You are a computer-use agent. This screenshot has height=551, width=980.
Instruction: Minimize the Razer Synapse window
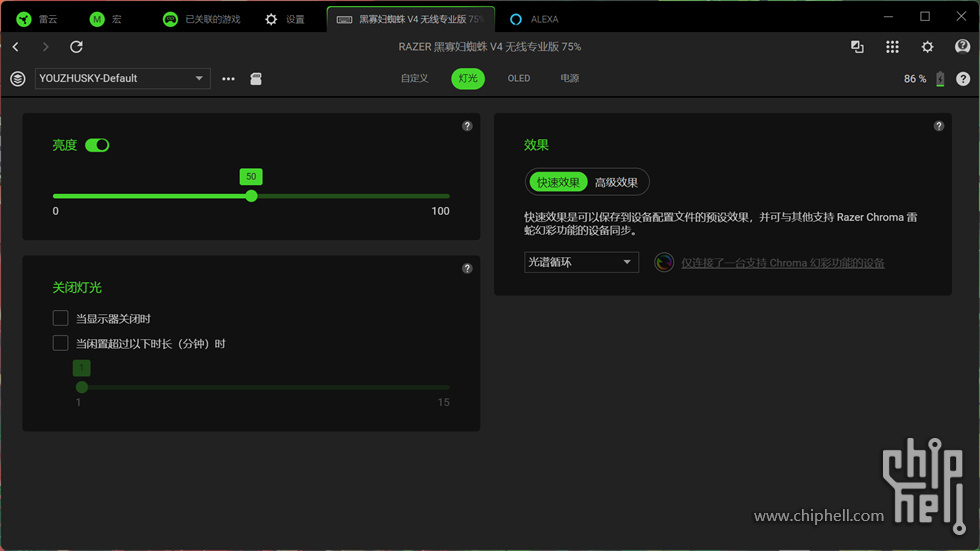(x=888, y=17)
